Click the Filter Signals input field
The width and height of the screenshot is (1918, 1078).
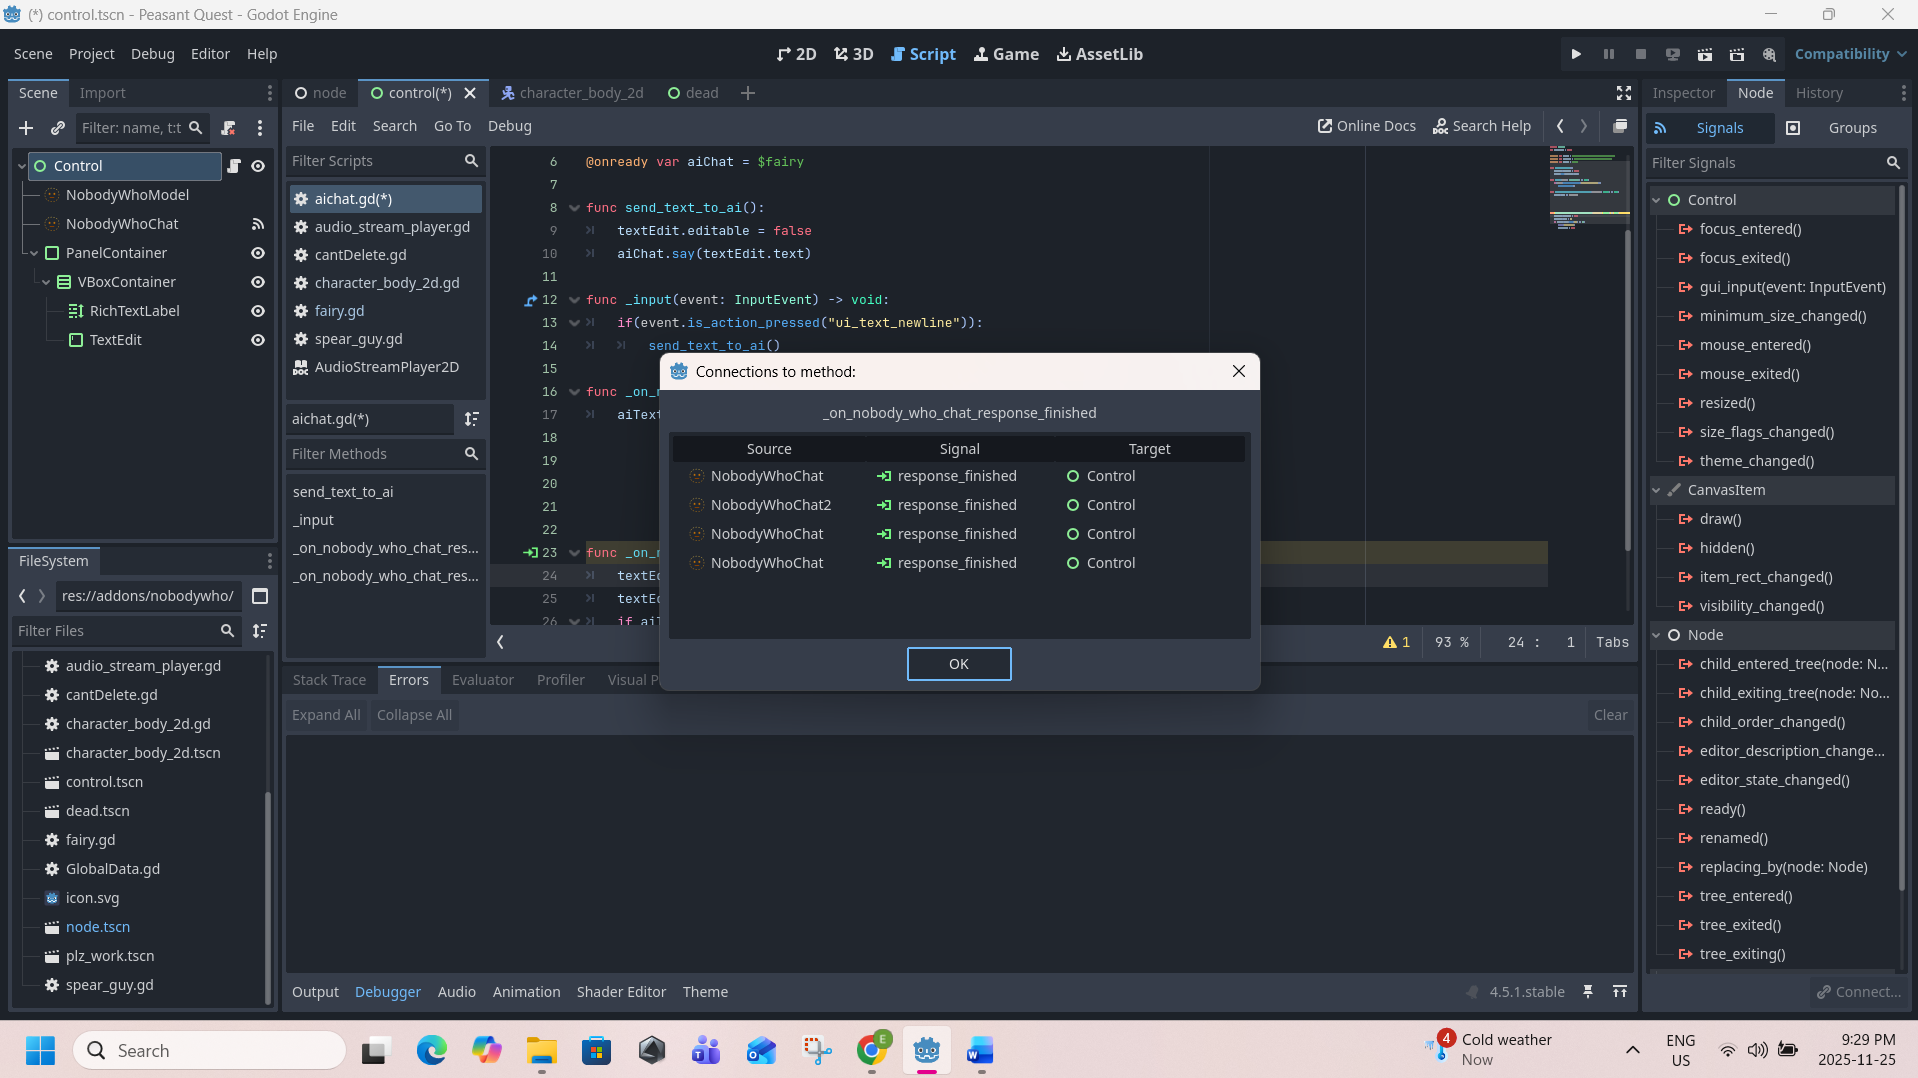click(x=1764, y=163)
